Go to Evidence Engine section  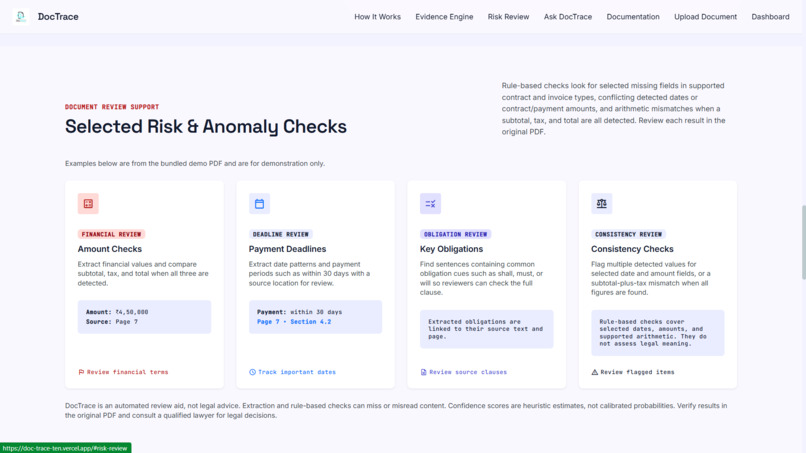pos(444,16)
